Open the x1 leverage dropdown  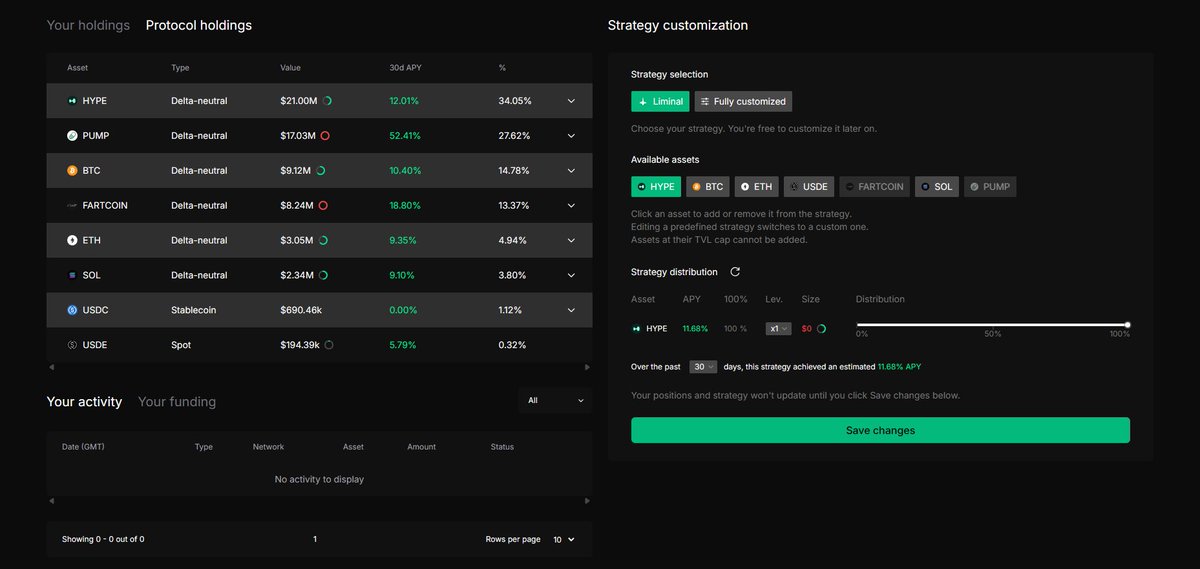click(778, 328)
